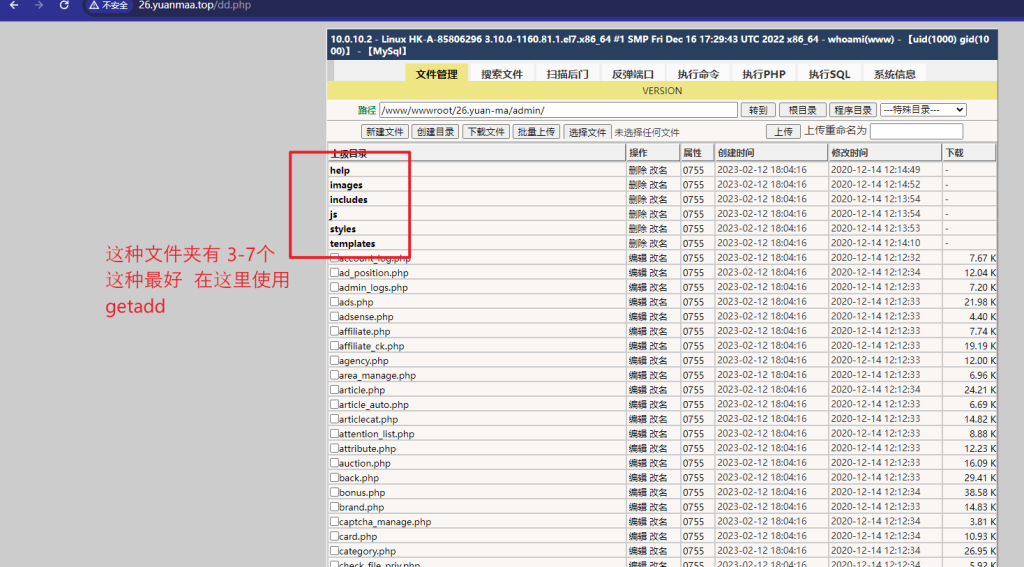Go to the 执行SQL tab
The width and height of the screenshot is (1024, 567).
click(829, 74)
